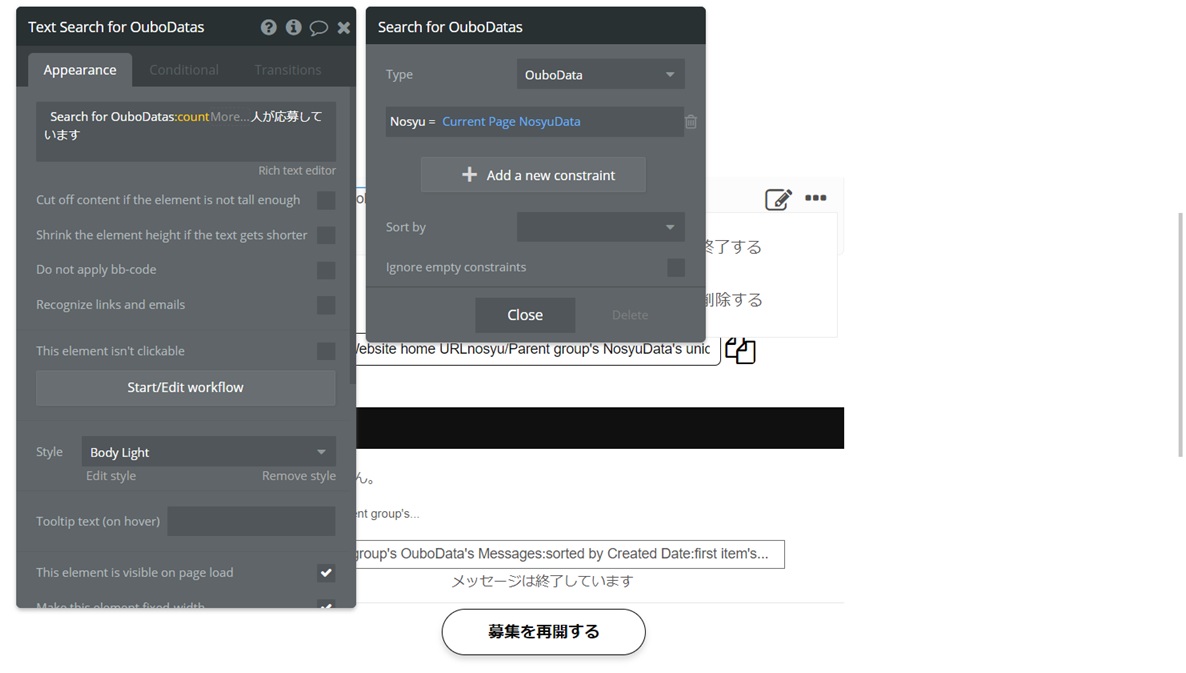
Task: Click the Current Page NosyuData expression
Action: coord(511,122)
